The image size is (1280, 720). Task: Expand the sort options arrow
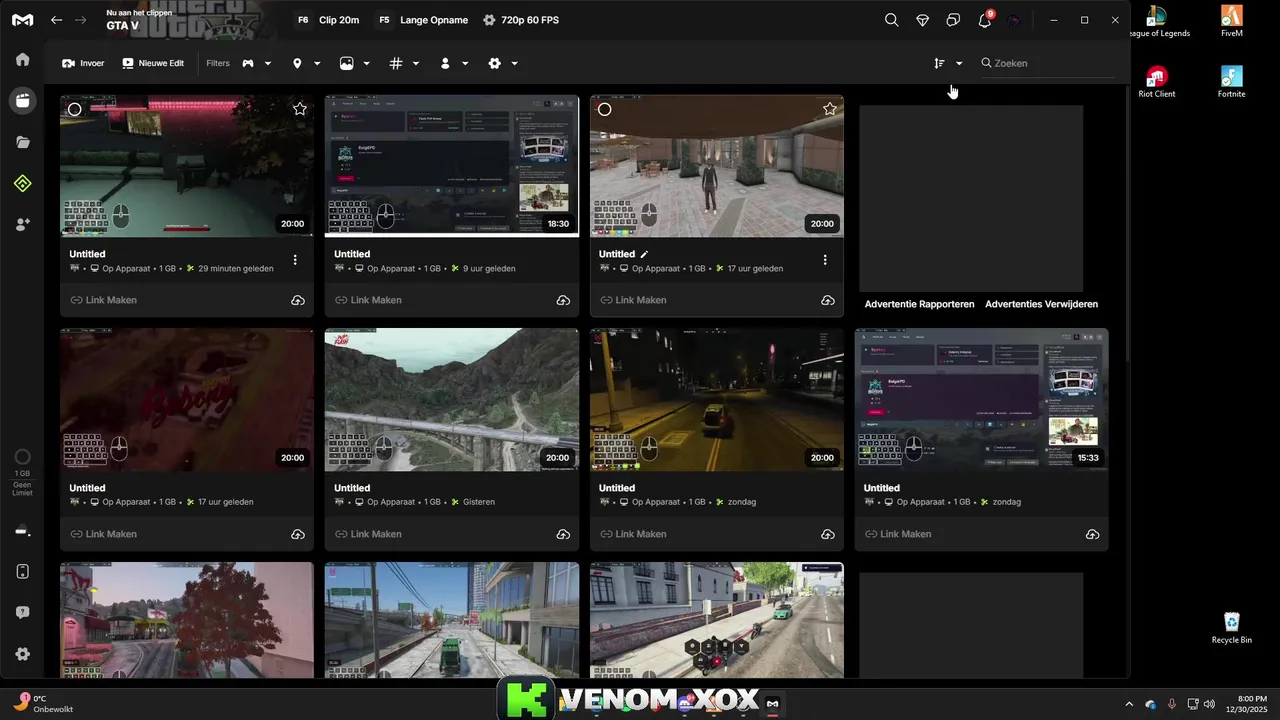pyautogui.click(x=959, y=63)
